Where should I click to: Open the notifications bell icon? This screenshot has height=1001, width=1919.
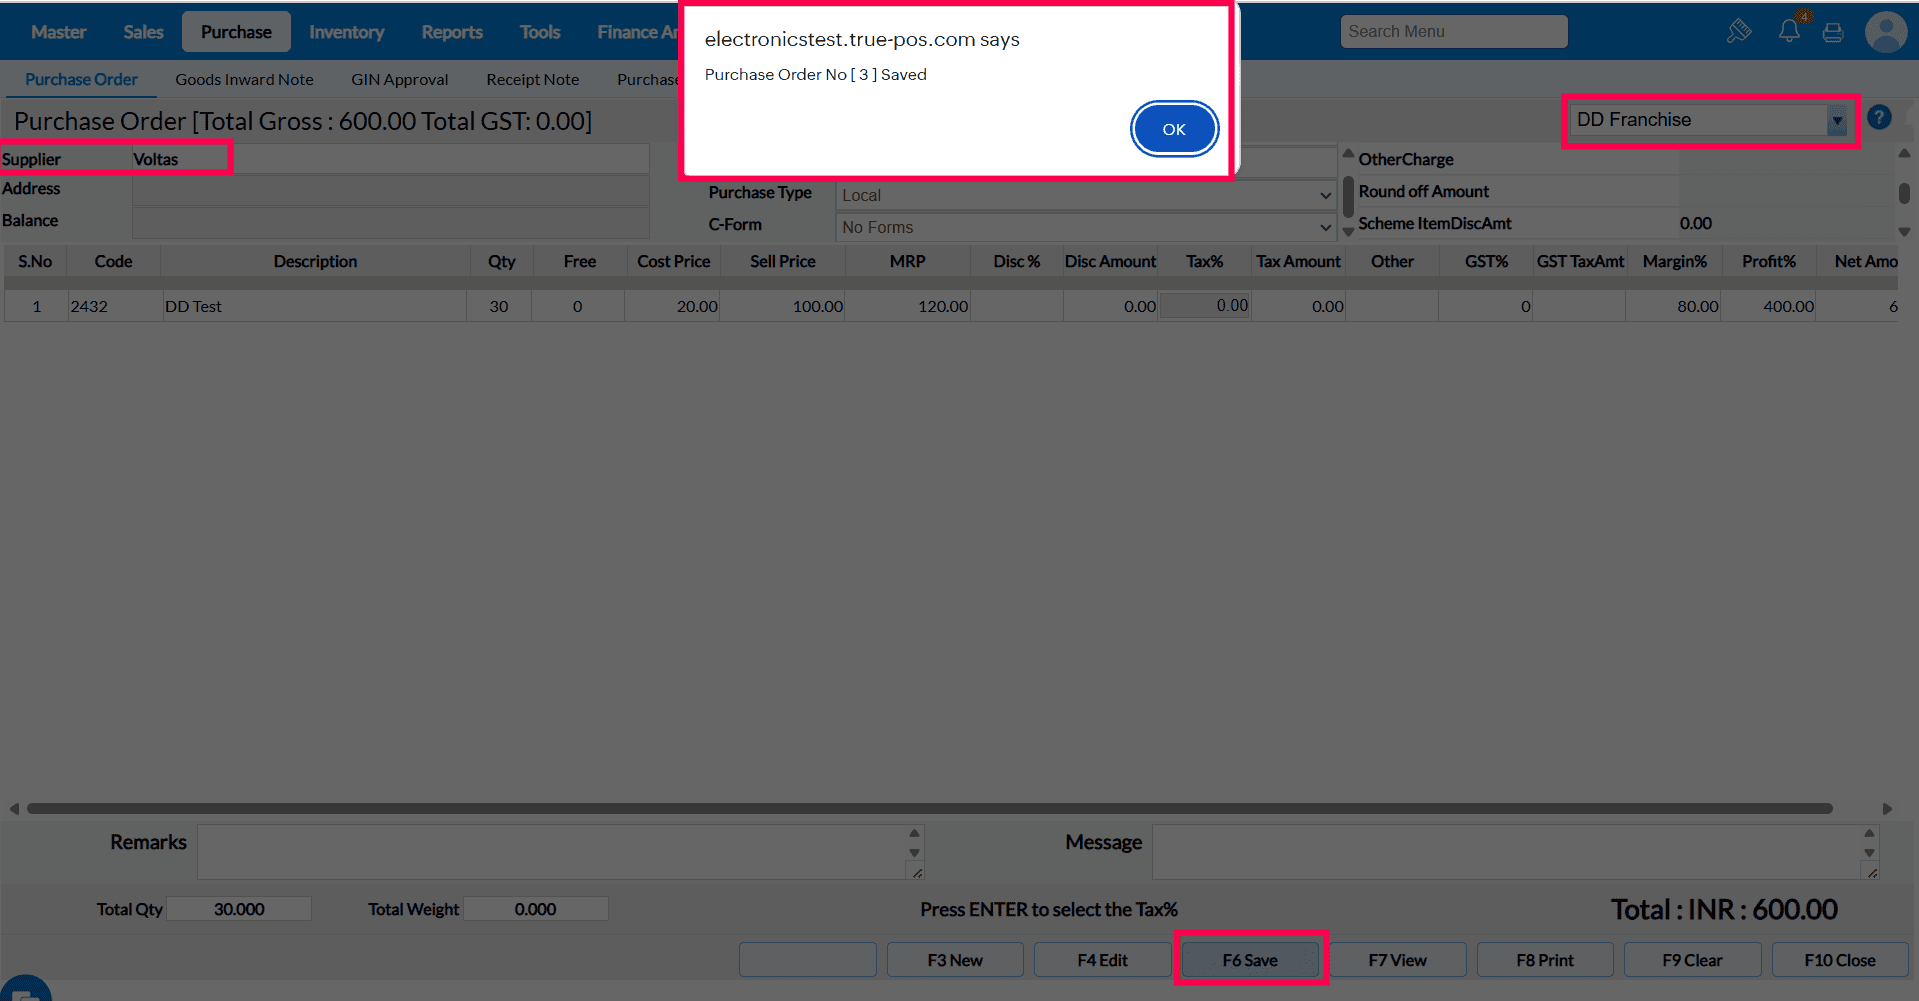[1789, 31]
